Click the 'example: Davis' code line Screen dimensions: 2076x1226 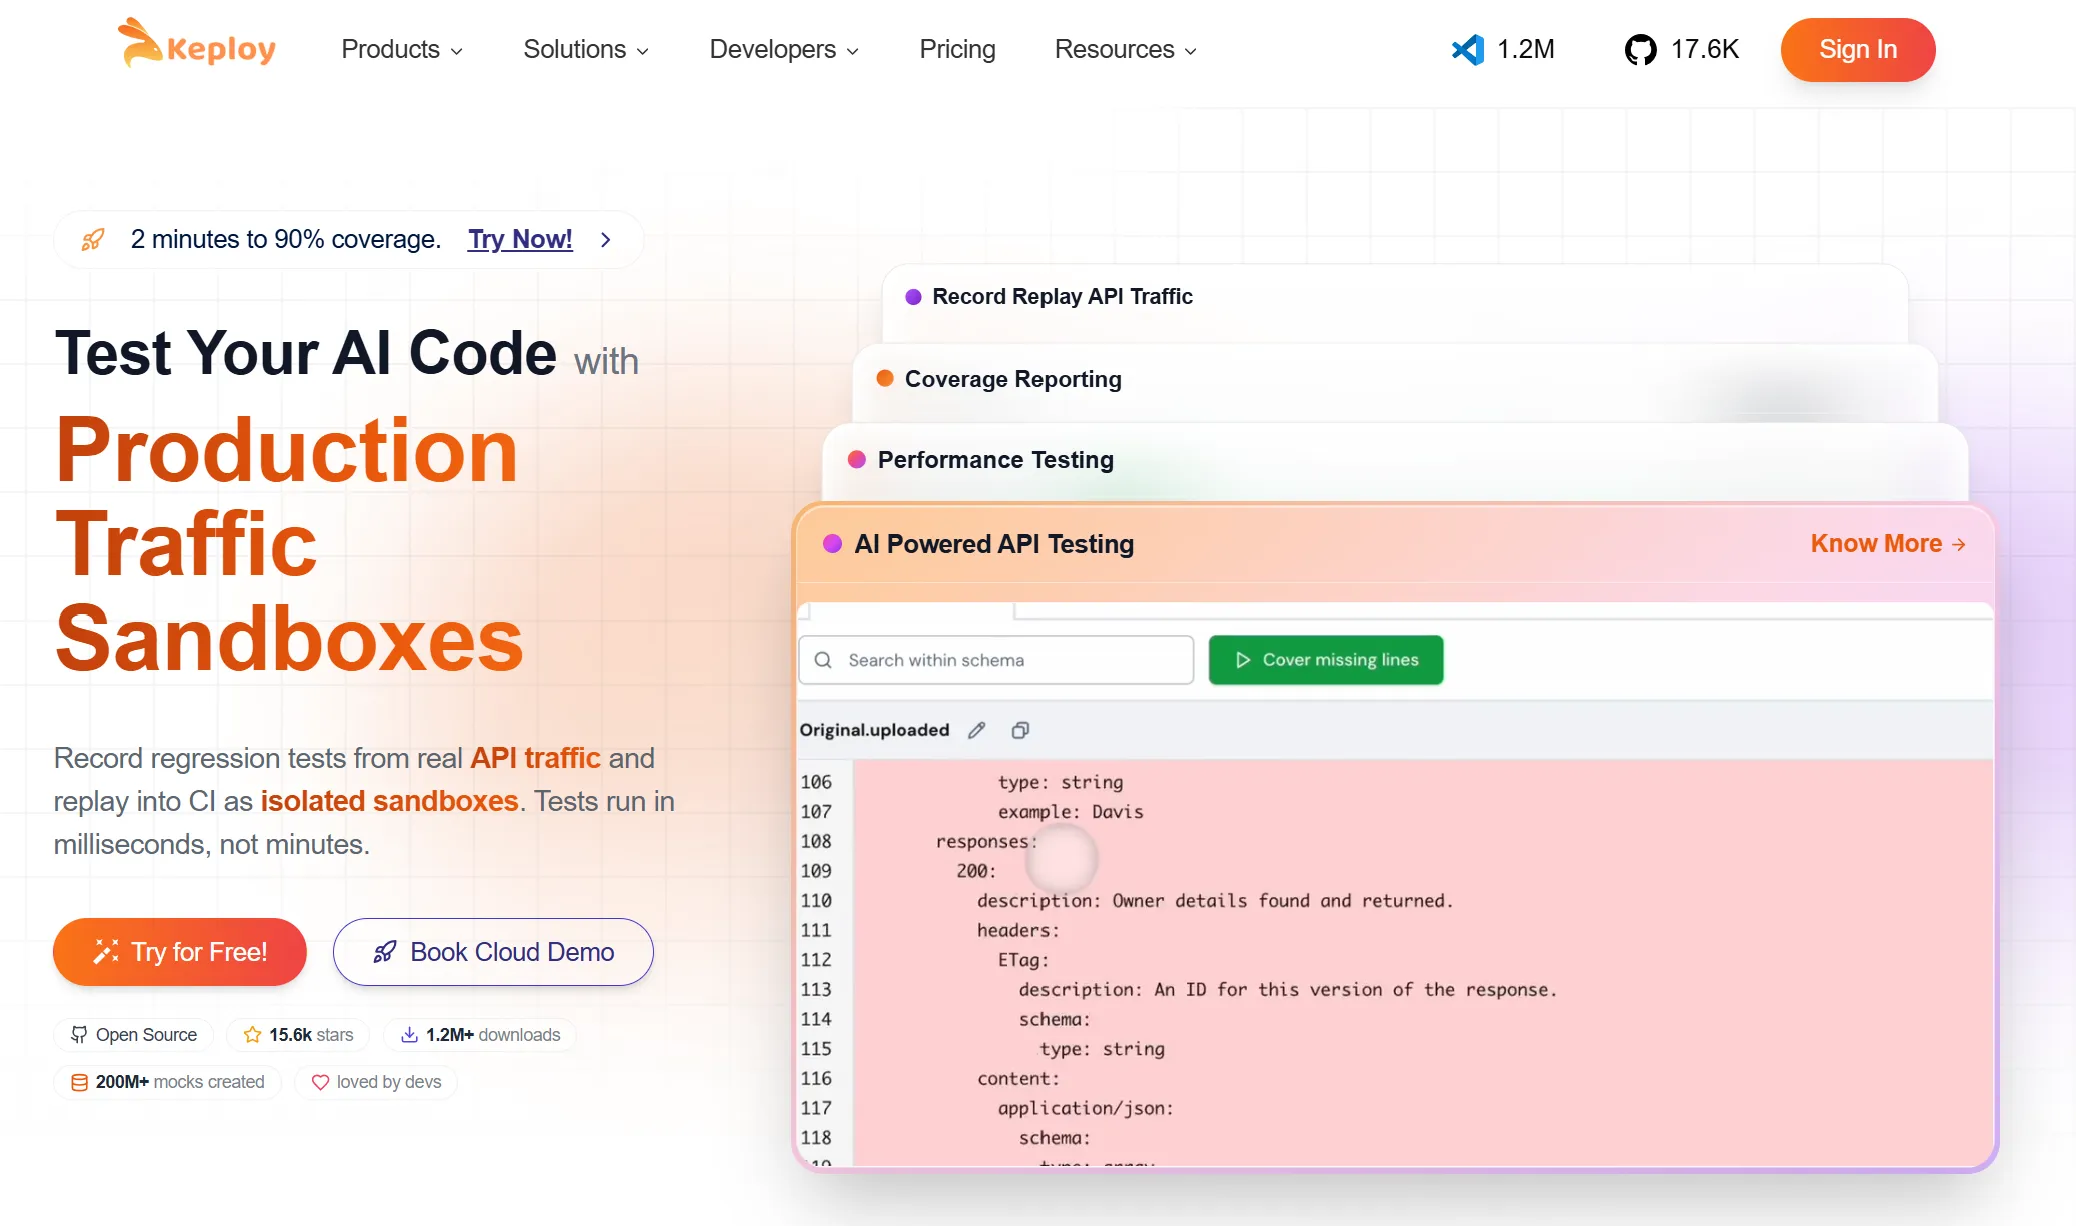point(1070,812)
